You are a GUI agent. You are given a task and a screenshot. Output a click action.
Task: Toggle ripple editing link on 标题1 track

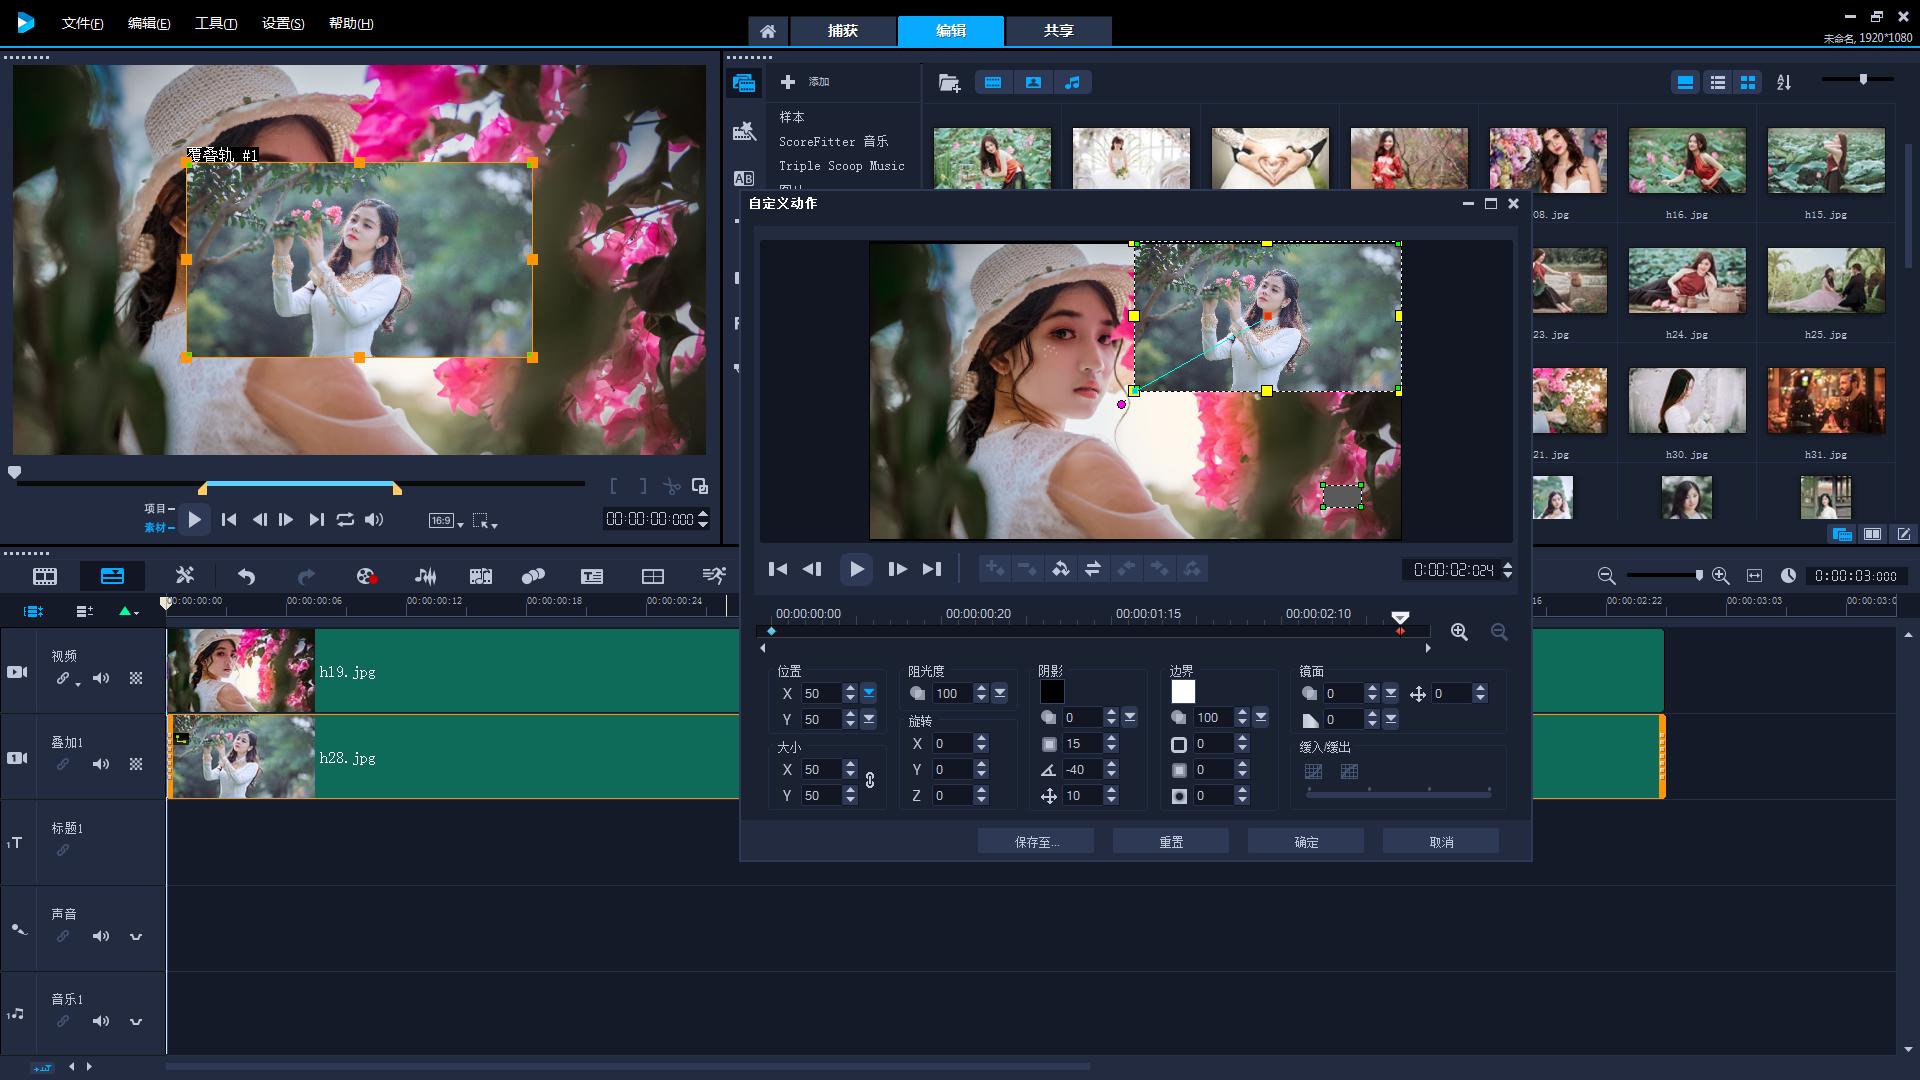(x=63, y=850)
